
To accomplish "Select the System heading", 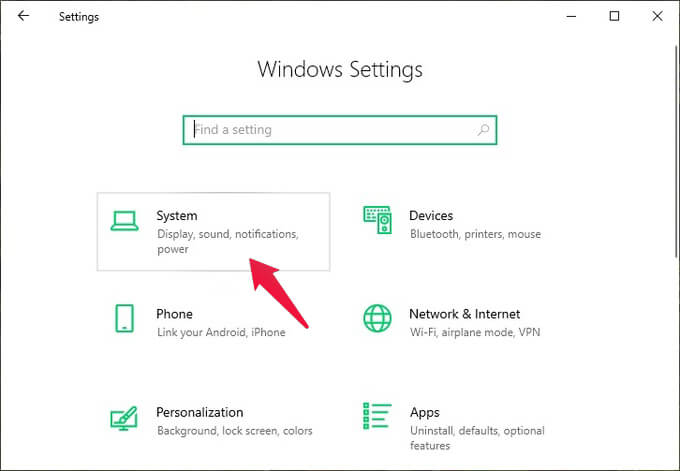I will (x=177, y=216).
